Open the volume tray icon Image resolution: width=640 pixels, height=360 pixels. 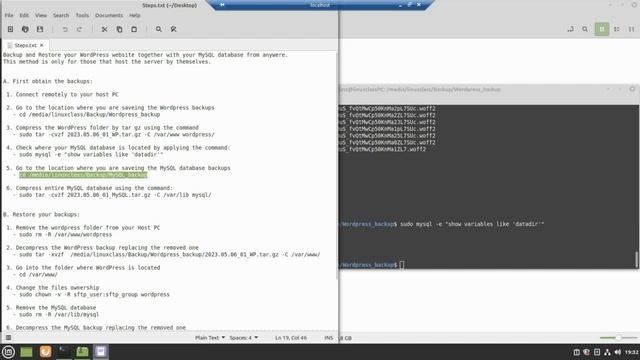(618, 352)
